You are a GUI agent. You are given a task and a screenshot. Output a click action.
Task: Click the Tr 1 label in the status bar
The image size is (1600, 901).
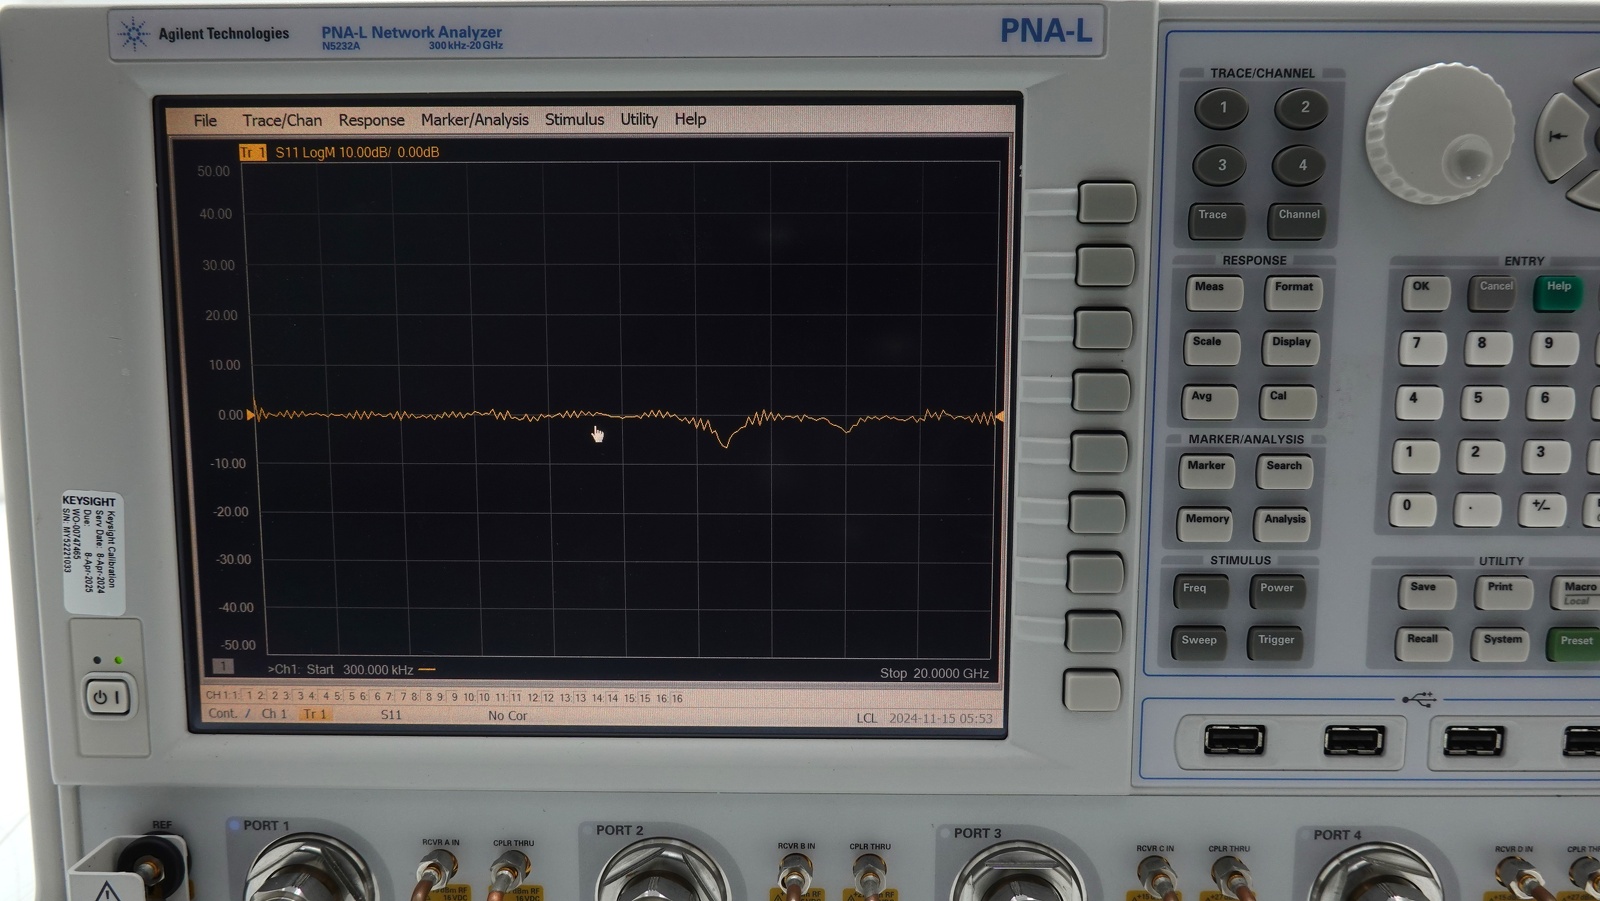coord(315,714)
